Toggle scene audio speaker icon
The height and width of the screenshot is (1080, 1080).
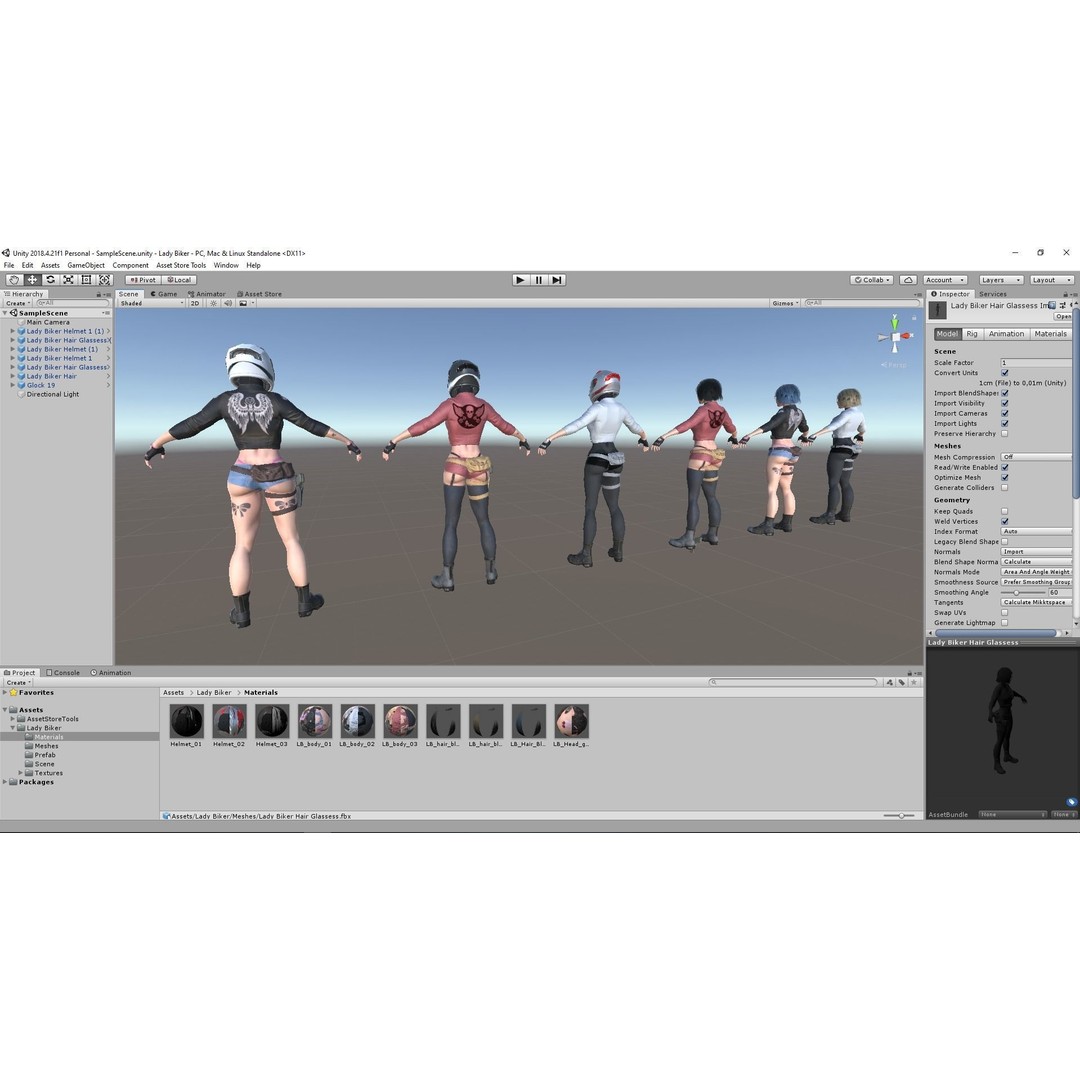[x=228, y=303]
